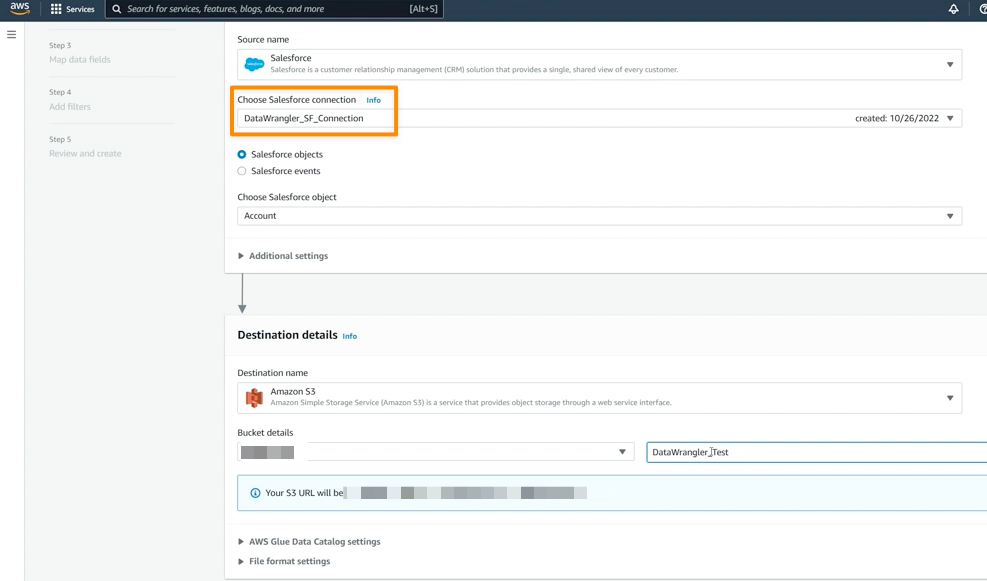Expand AWS Glue Data Catalog settings
The height and width of the screenshot is (581, 987).
click(x=309, y=541)
